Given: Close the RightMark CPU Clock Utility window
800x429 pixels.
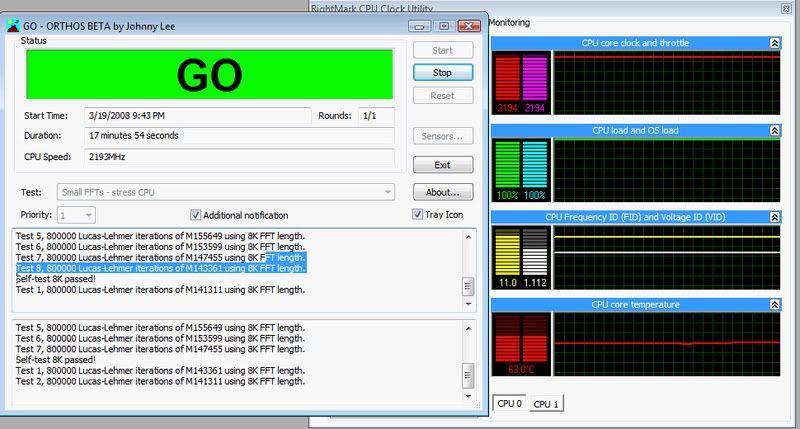Looking at the screenshot, I should 786,8.
